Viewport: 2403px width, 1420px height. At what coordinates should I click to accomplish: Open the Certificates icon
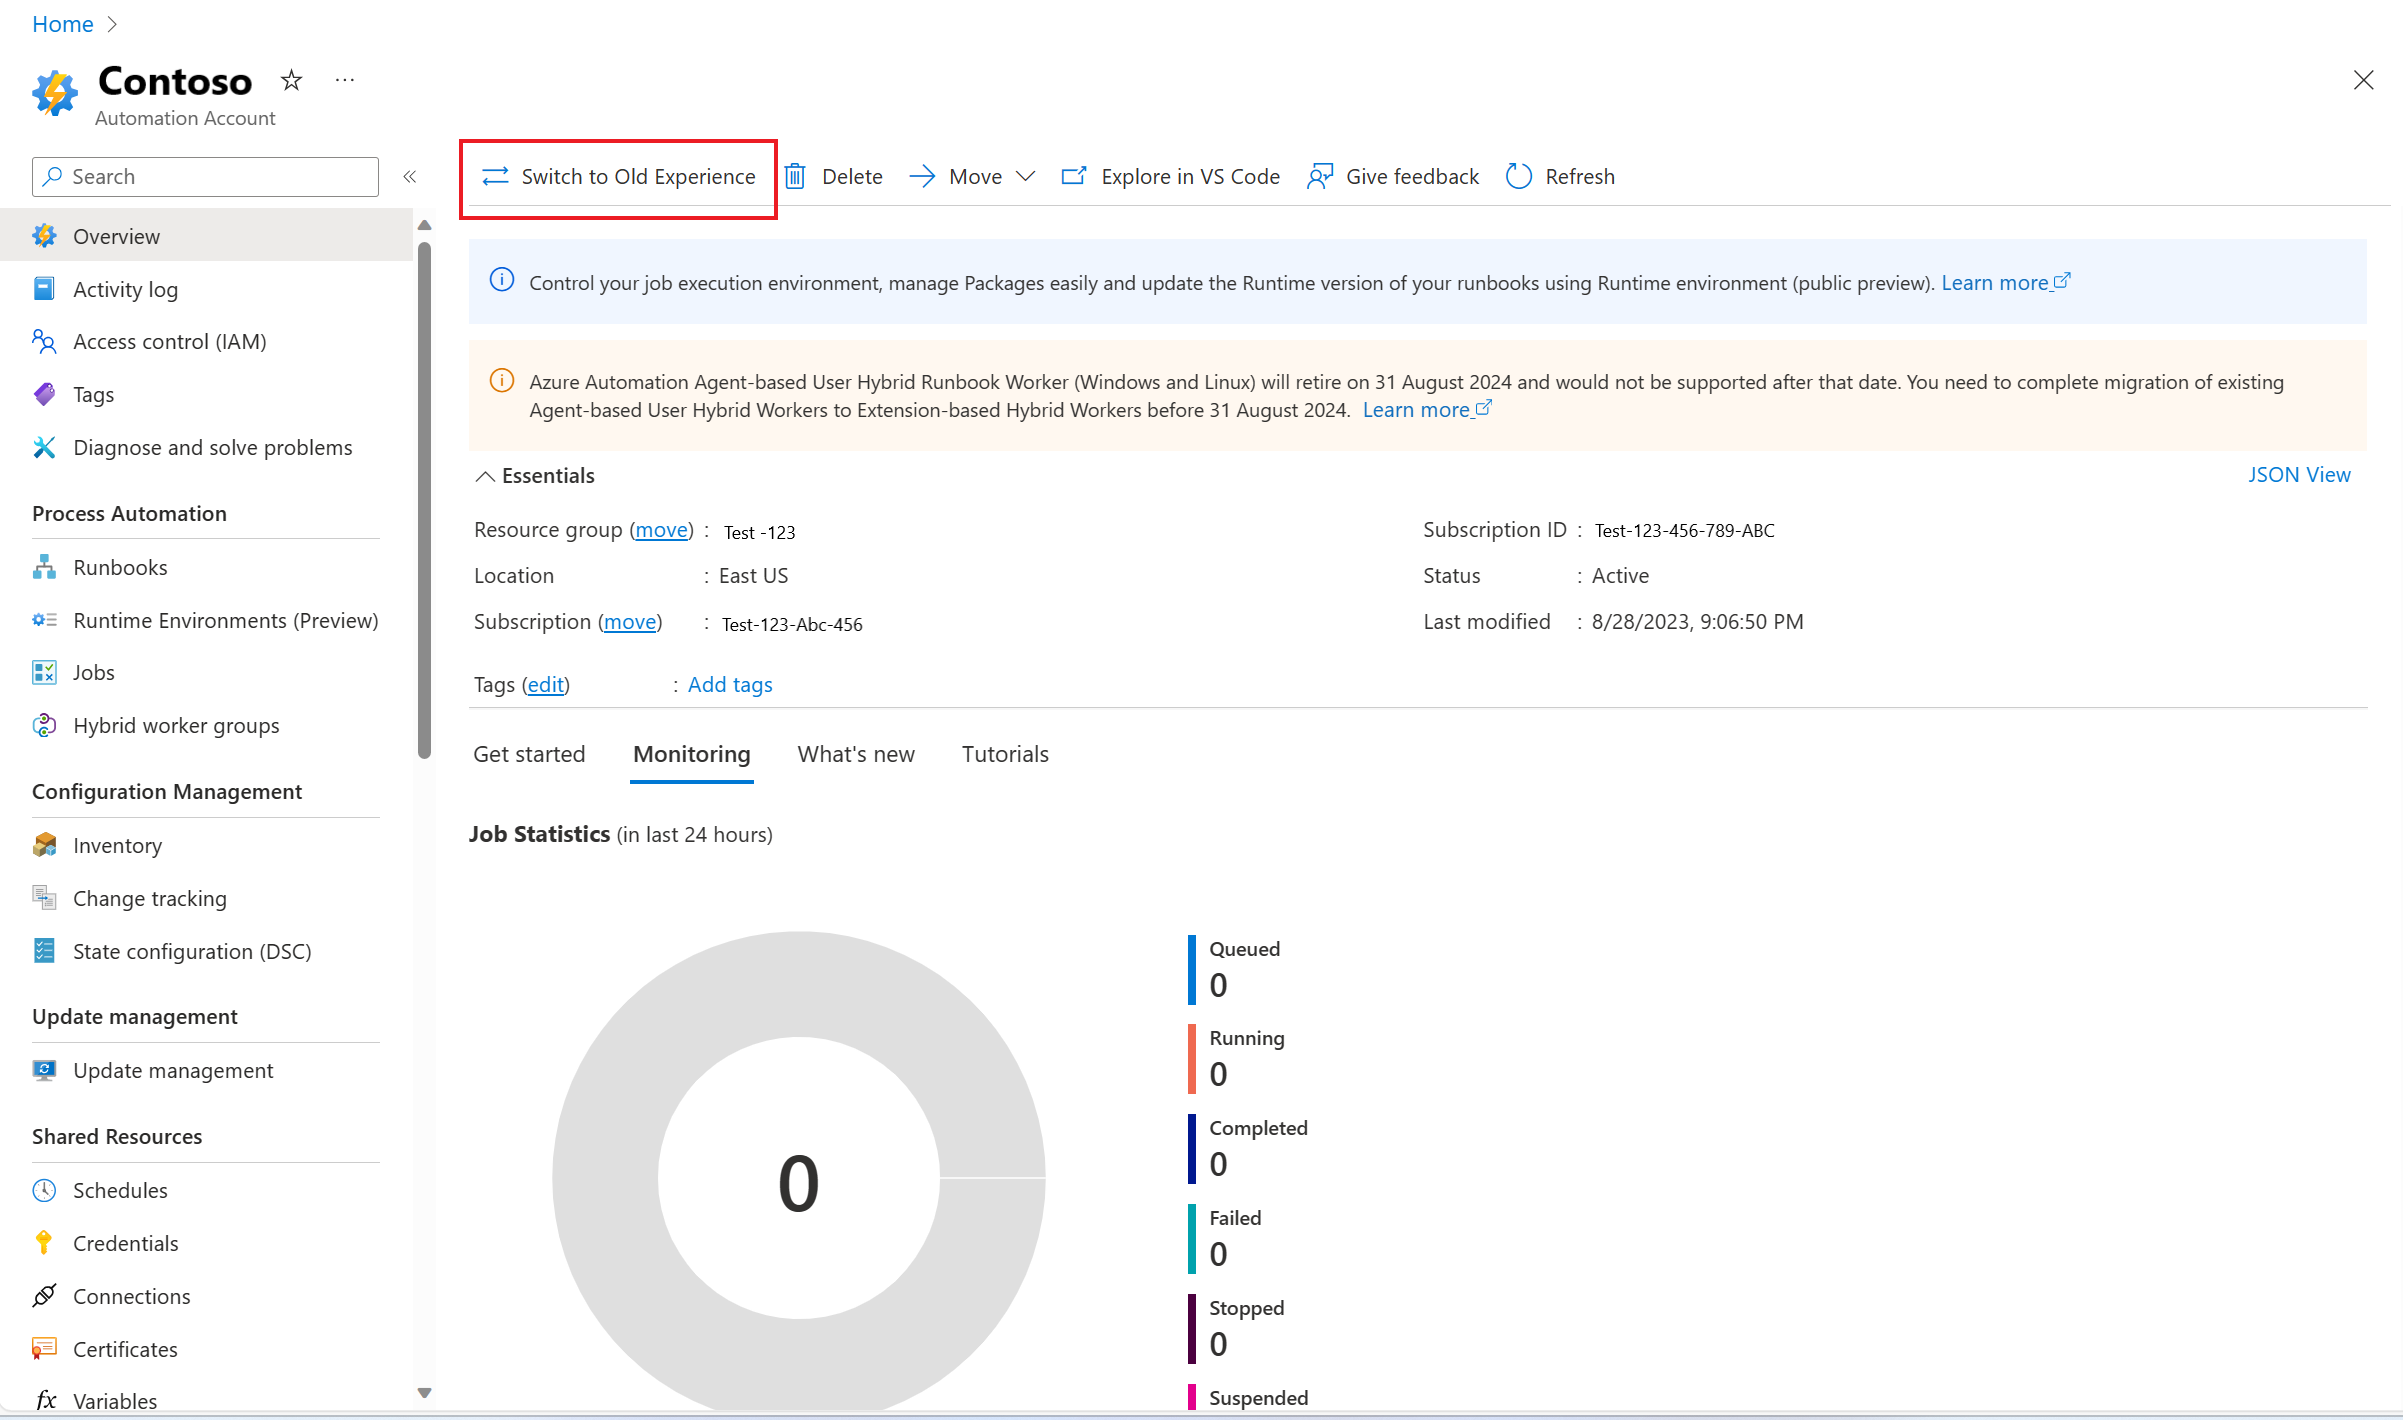[44, 1349]
